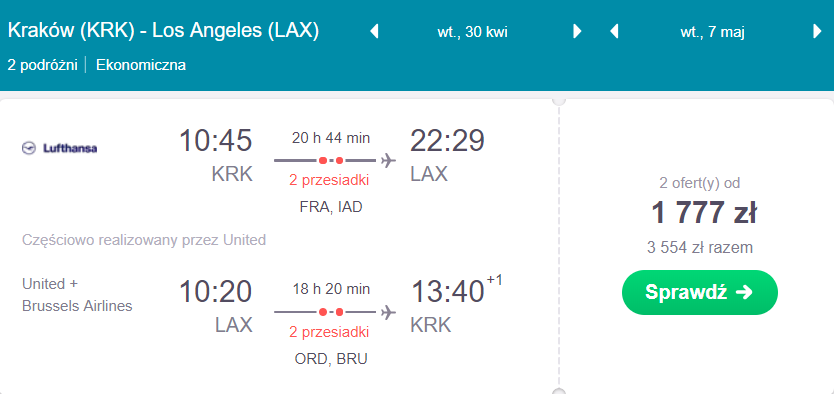Click the outbound stopover dots on route line

coord(330,160)
